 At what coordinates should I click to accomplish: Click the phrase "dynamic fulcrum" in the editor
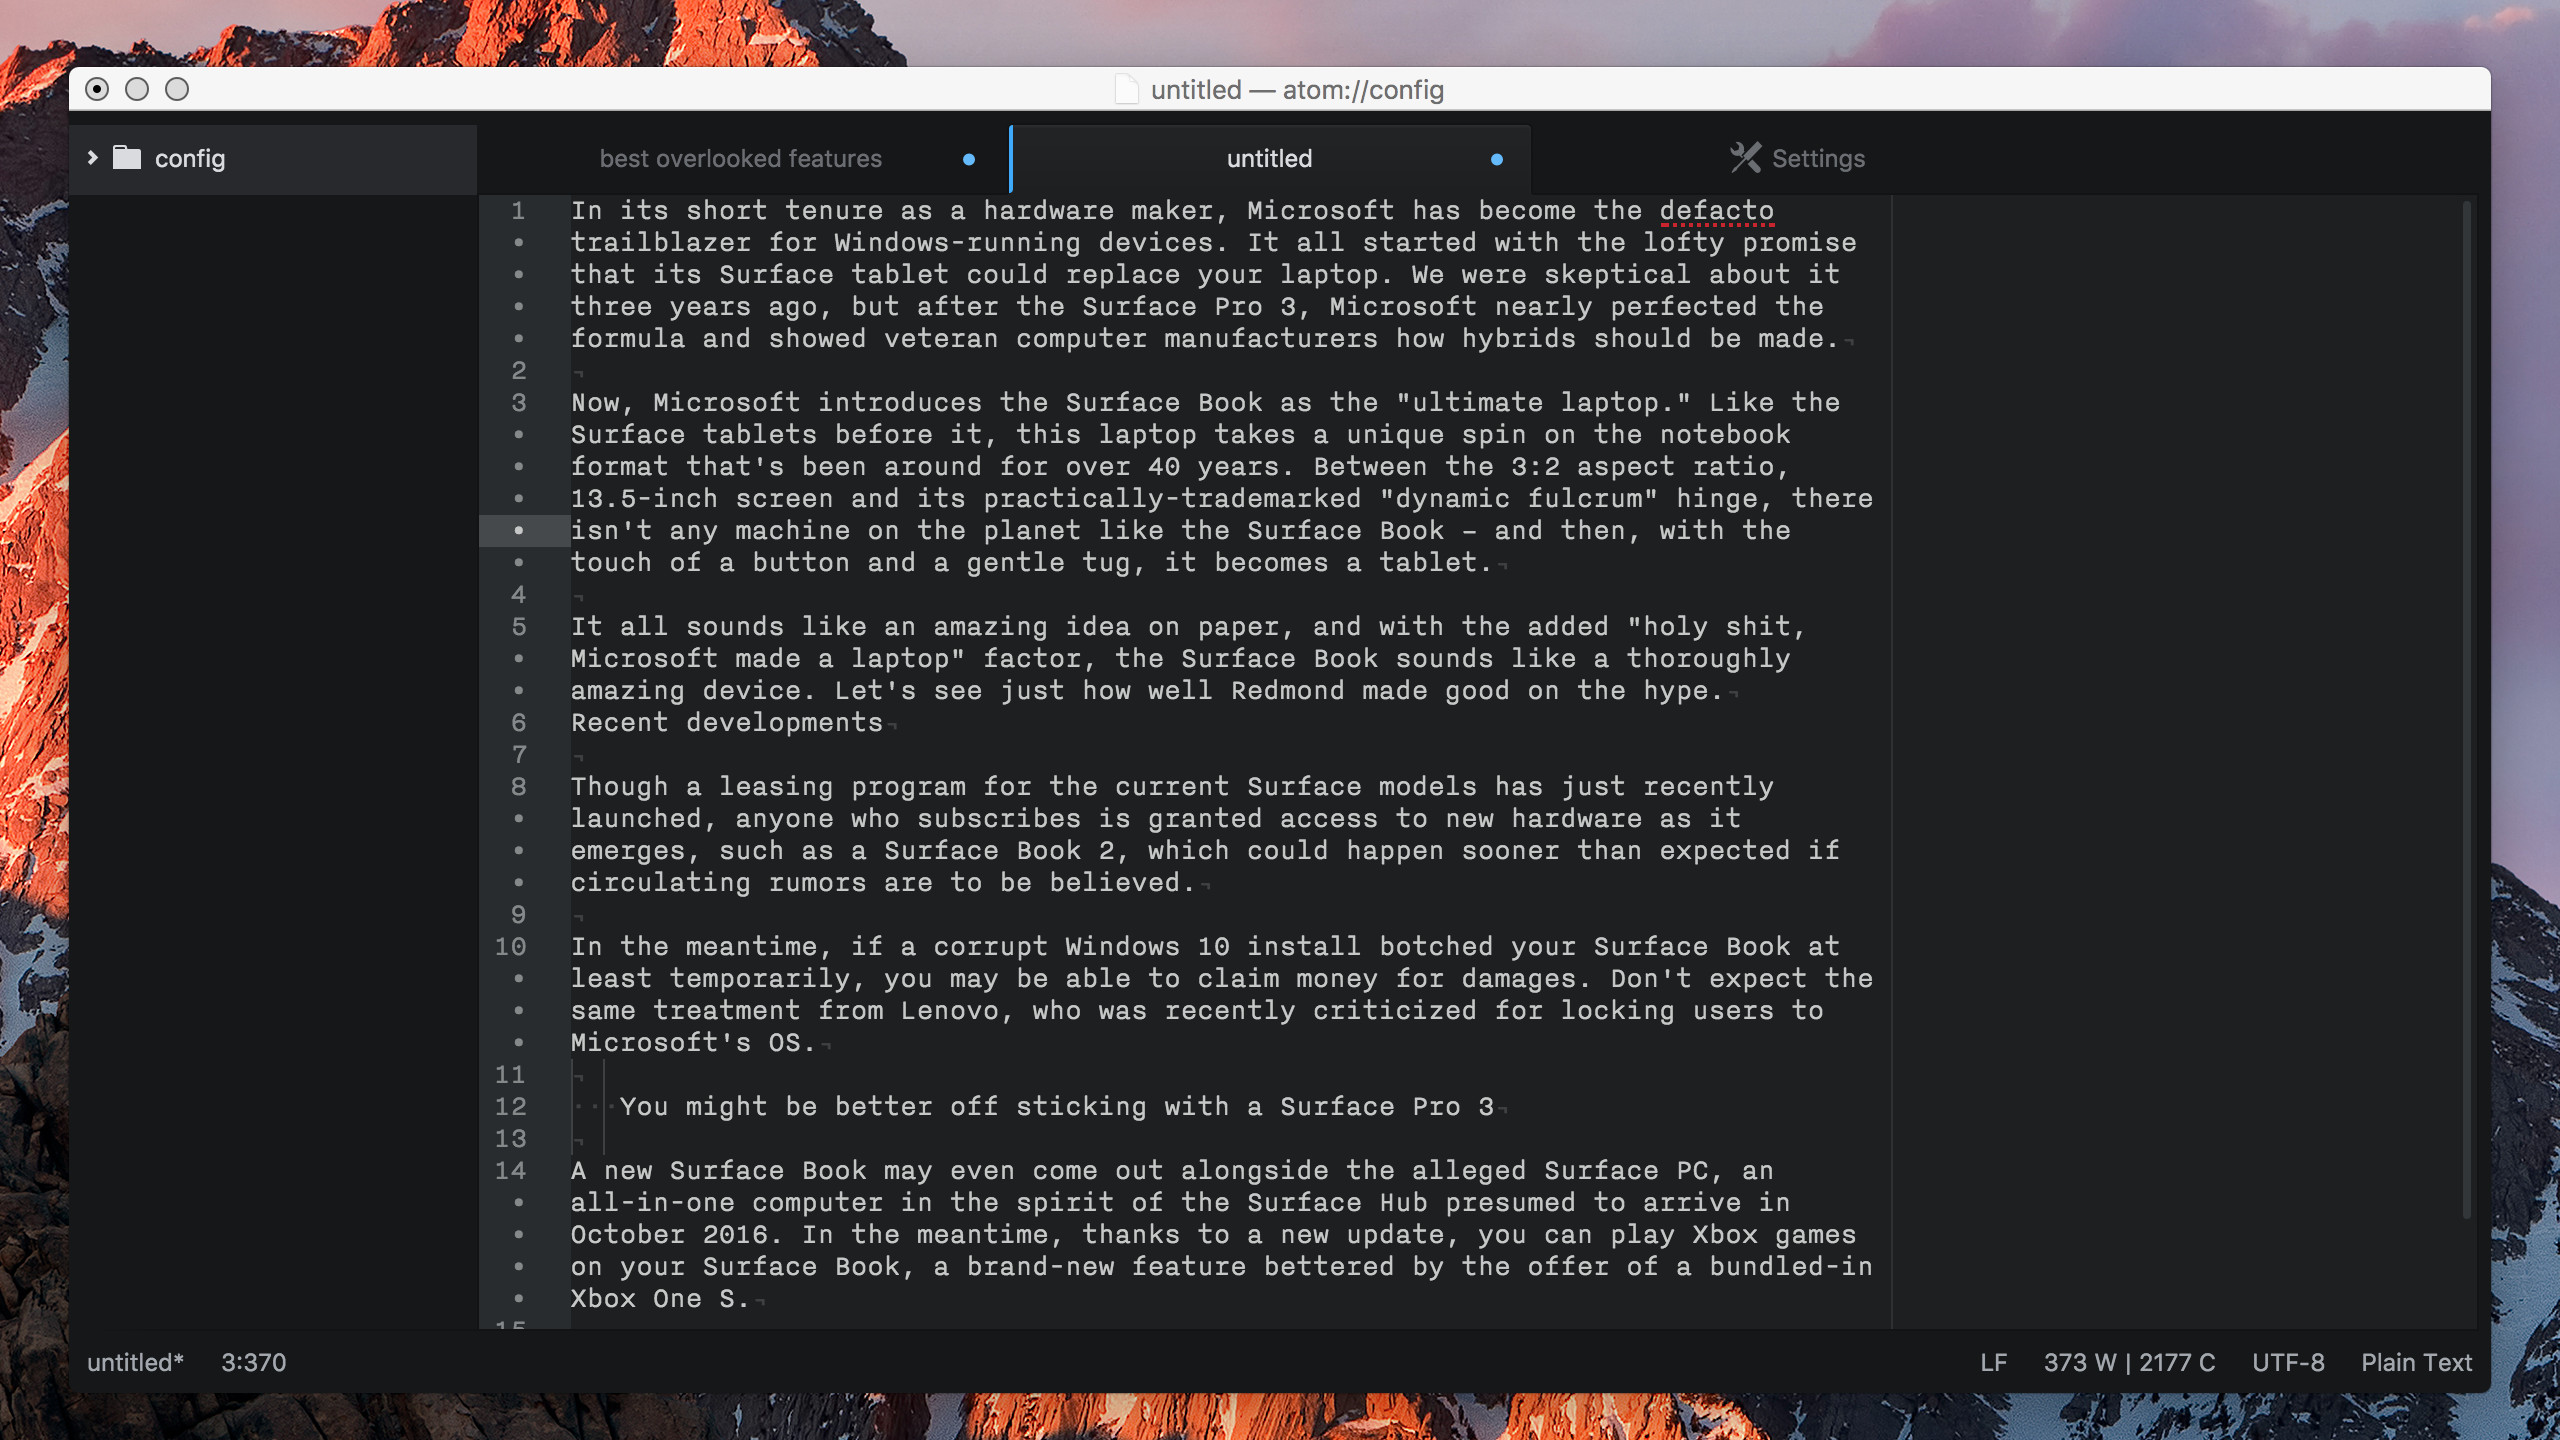click(x=1519, y=499)
